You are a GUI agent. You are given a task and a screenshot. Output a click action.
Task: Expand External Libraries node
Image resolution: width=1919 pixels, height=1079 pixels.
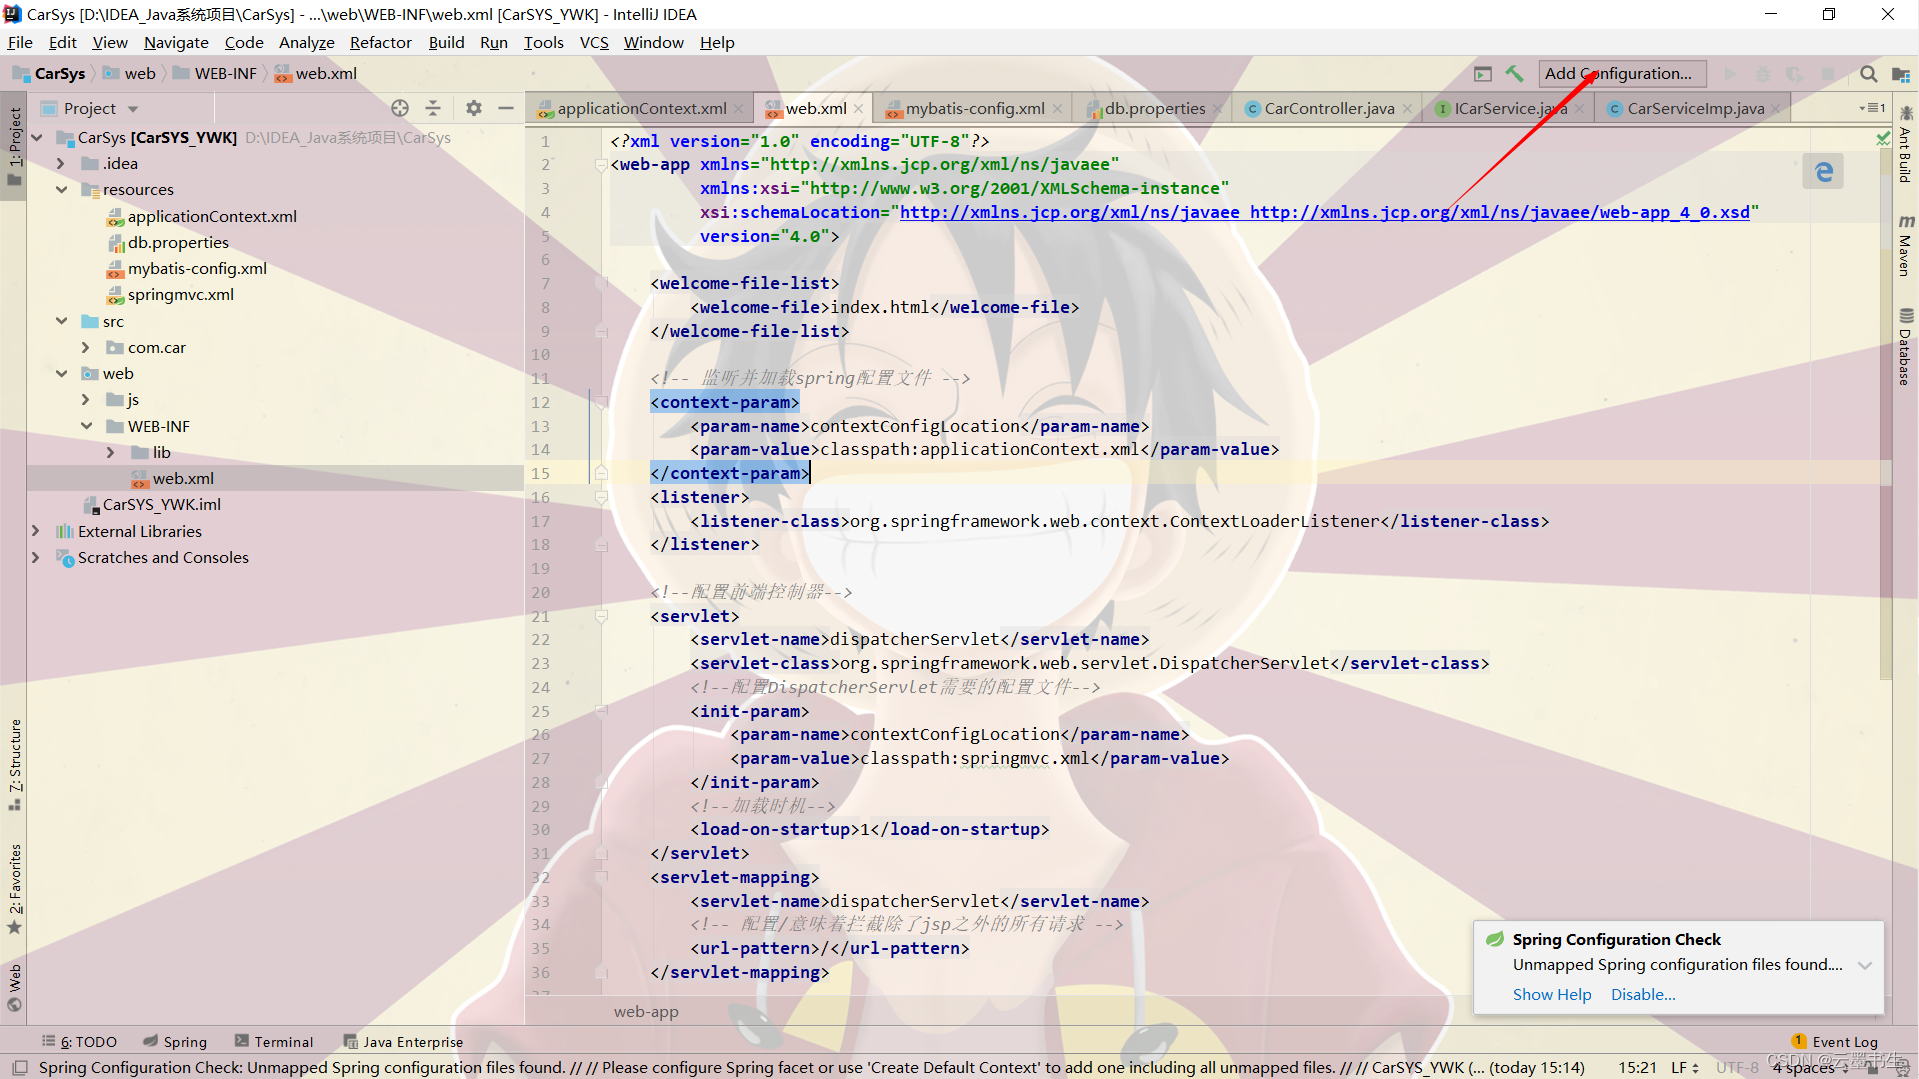[x=36, y=532]
